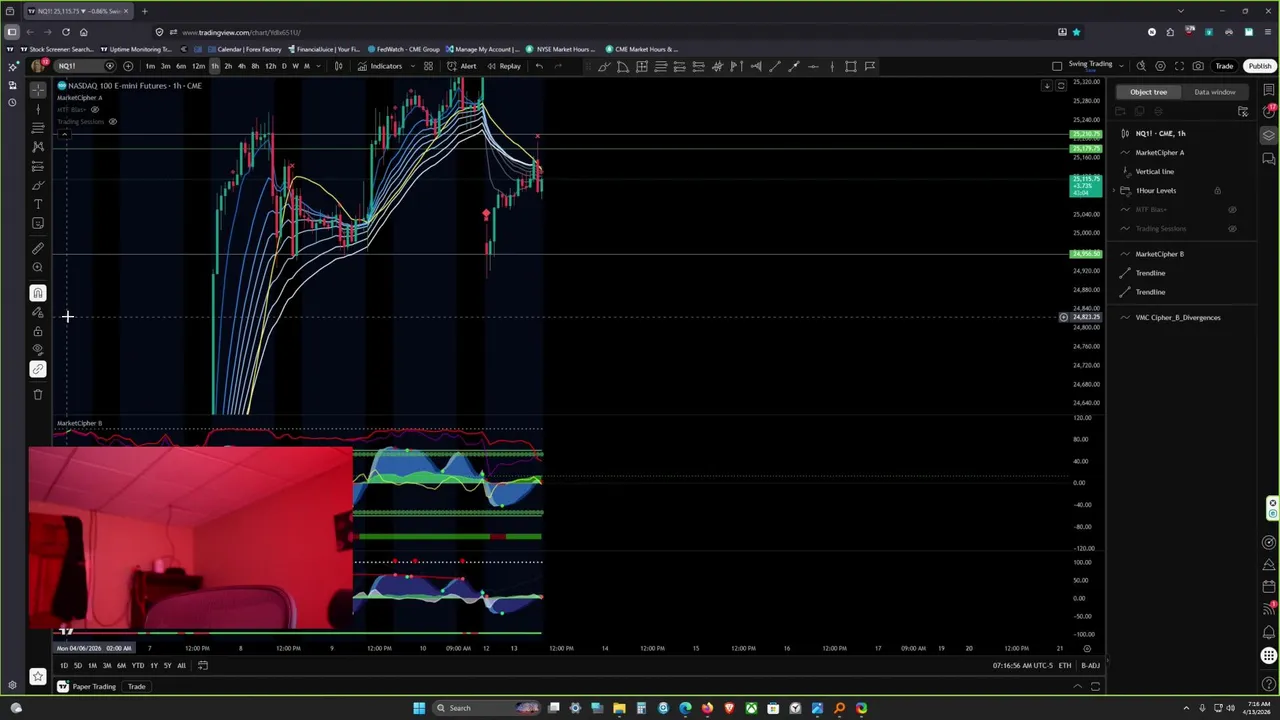The width and height of the screenshot is (1280, 720).
Task: Select the brush drawing tool
Action: [38, 185]
